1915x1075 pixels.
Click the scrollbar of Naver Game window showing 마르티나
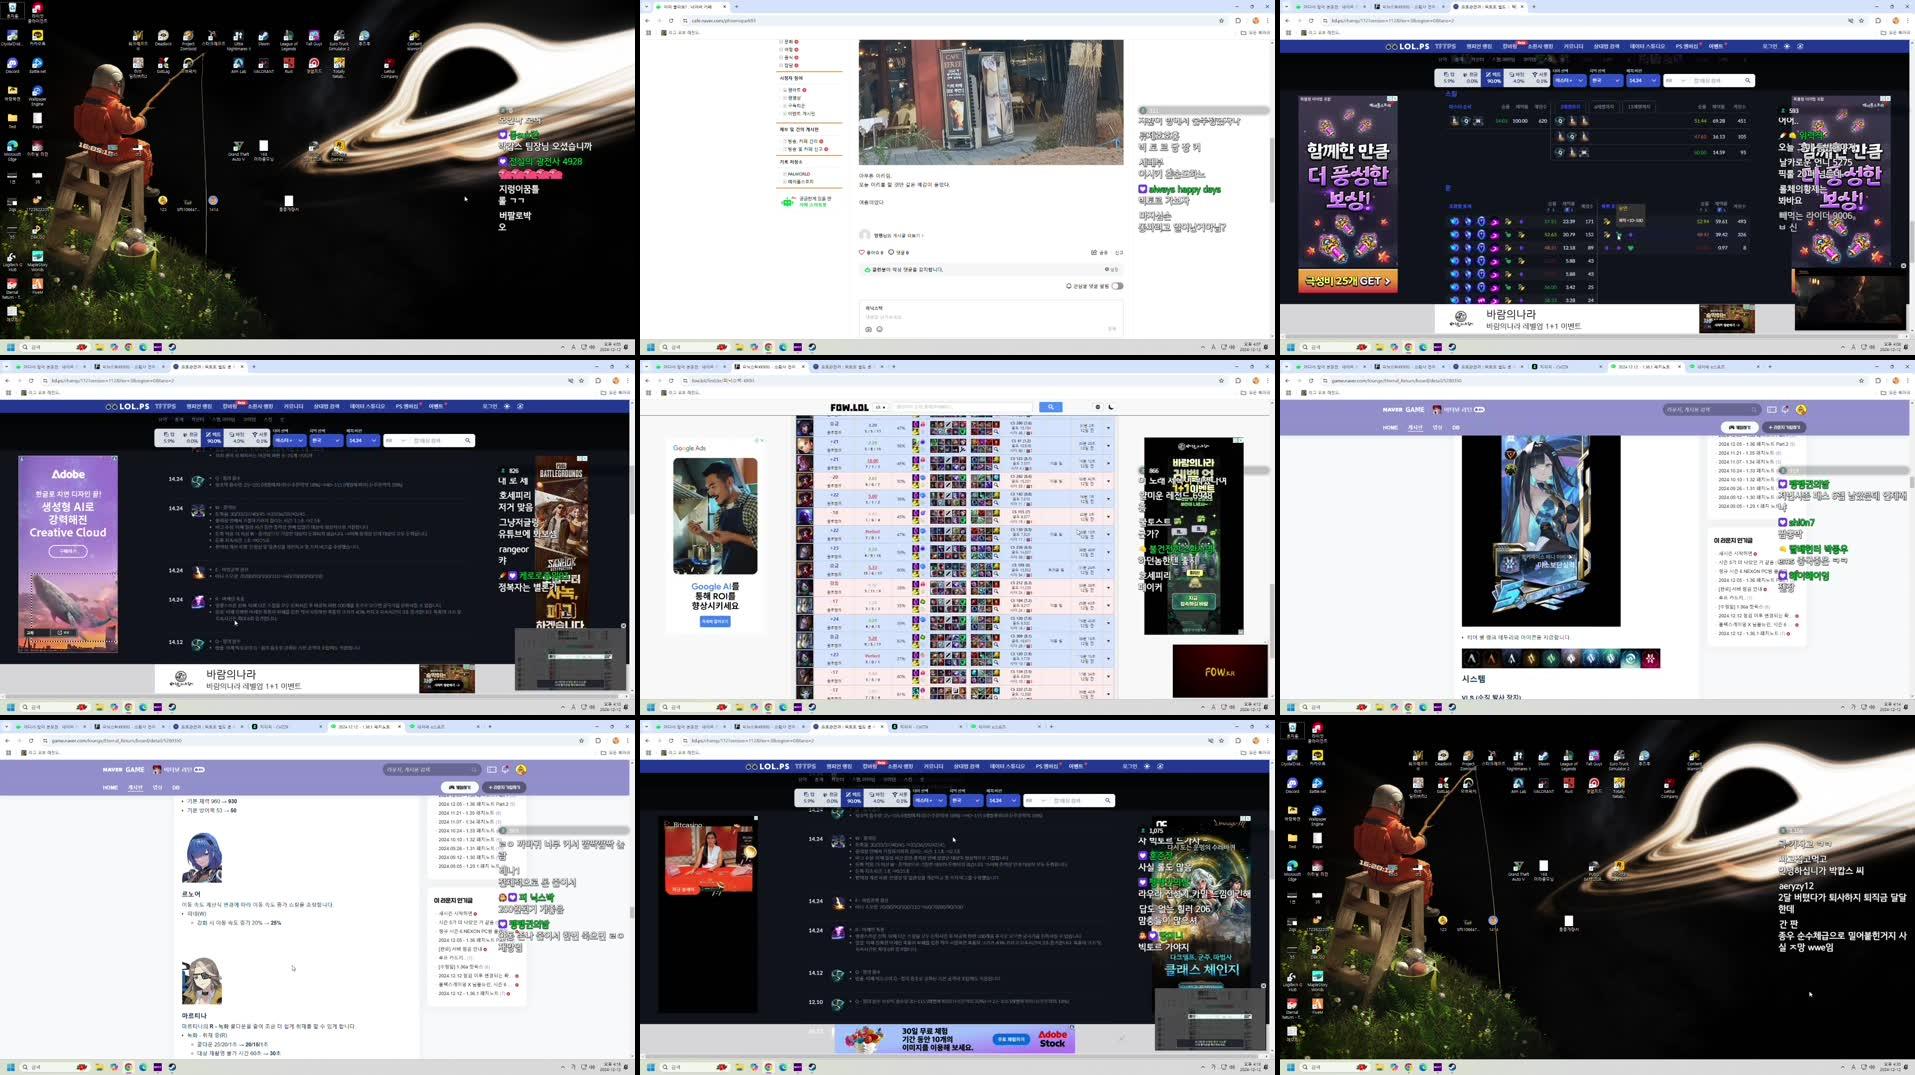tap(631, 912)
